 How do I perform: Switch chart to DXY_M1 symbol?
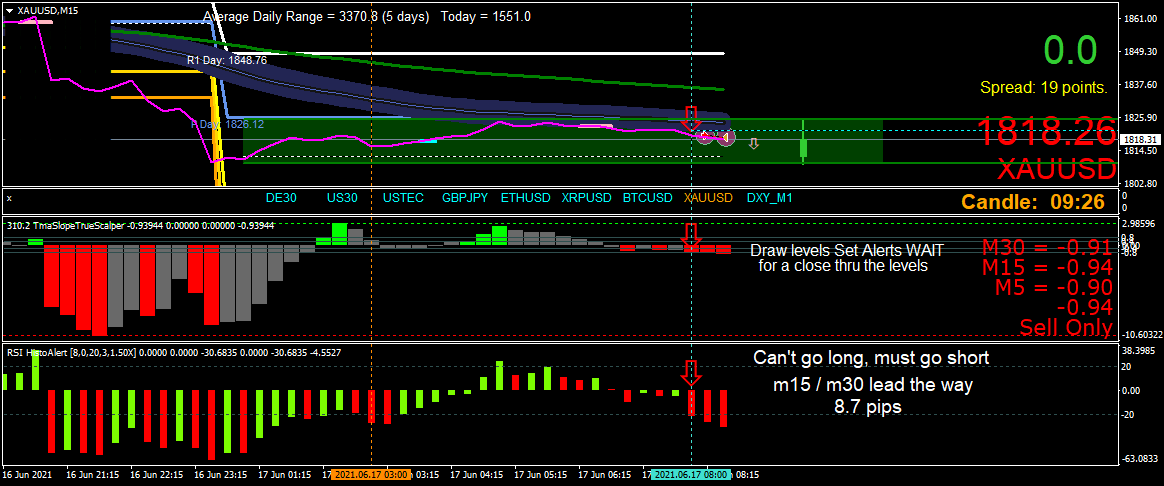click(770, 198)
